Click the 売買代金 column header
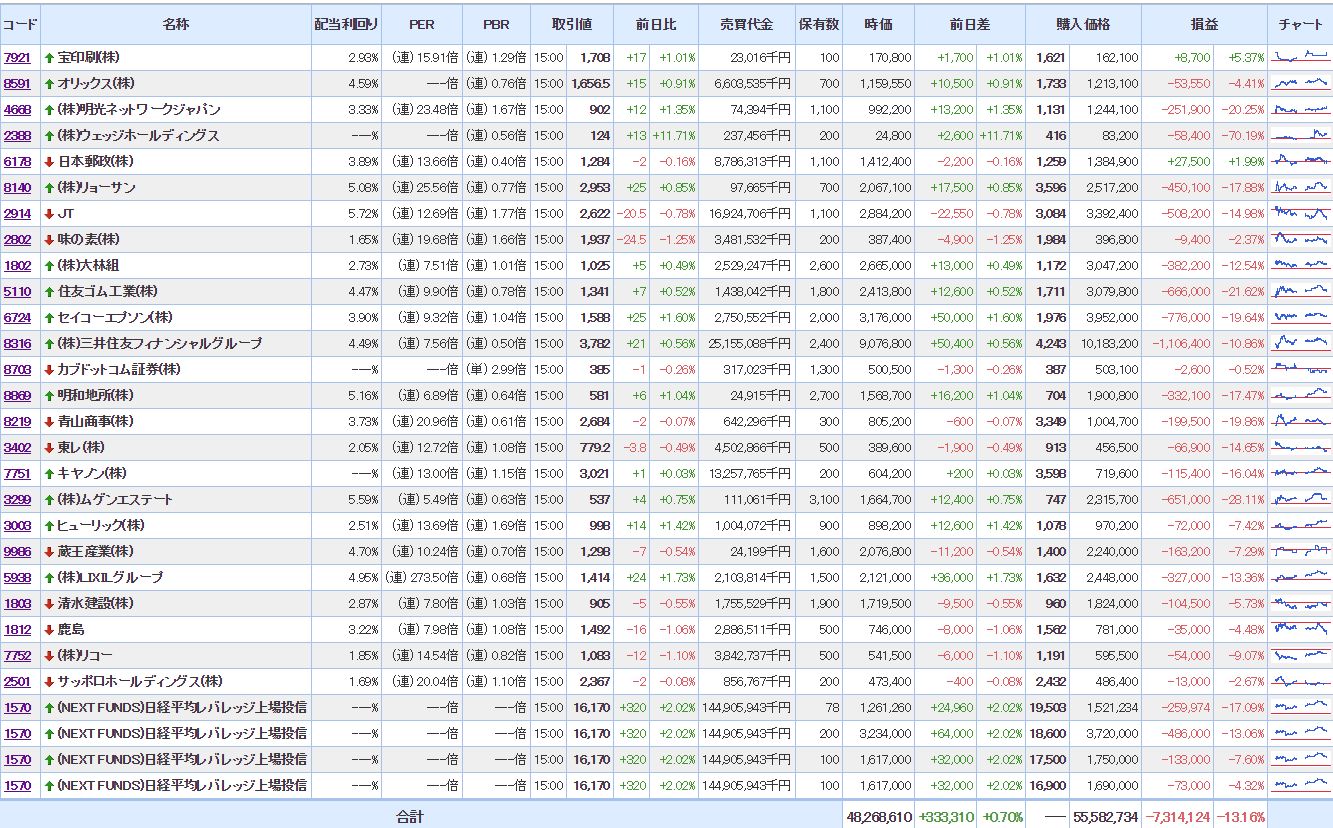The image size is (1333, 828). [x=746, y=24]
